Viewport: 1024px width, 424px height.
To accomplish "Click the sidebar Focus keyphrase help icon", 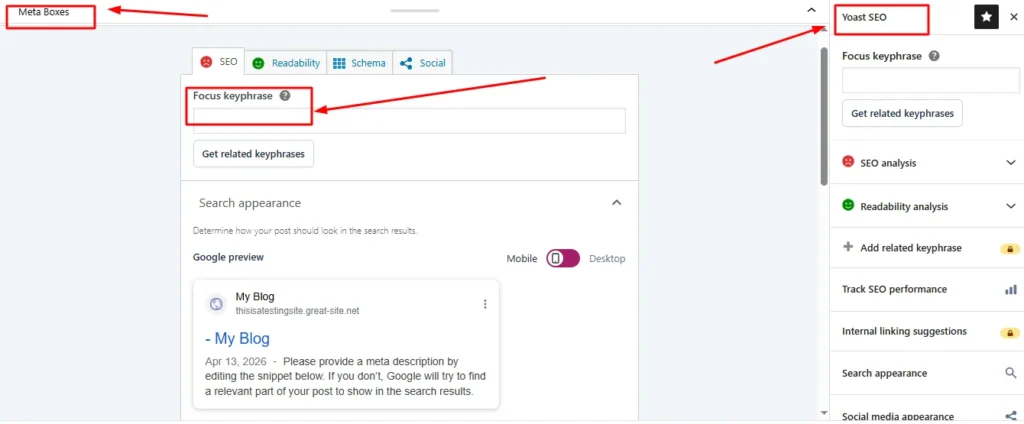I will 934,56.
